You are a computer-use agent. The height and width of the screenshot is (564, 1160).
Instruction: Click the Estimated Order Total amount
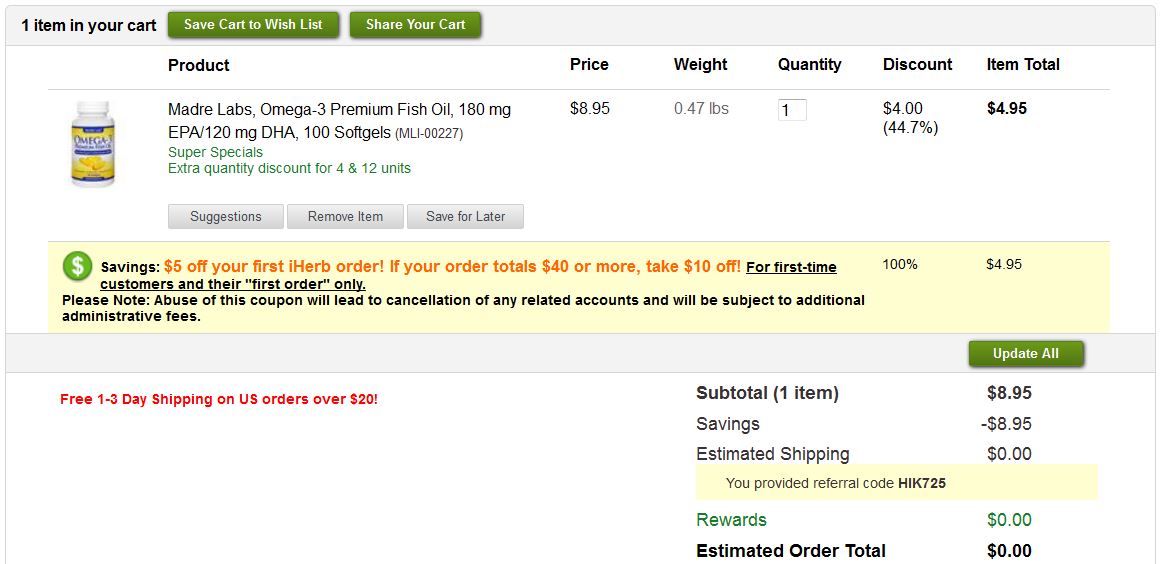coord(1009,551)
